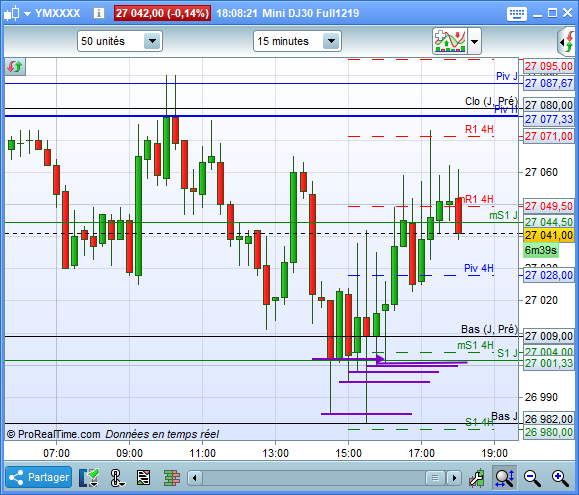Click the 27 049,50 price label
The image size is (579, 495).
[x=549, y=206]
